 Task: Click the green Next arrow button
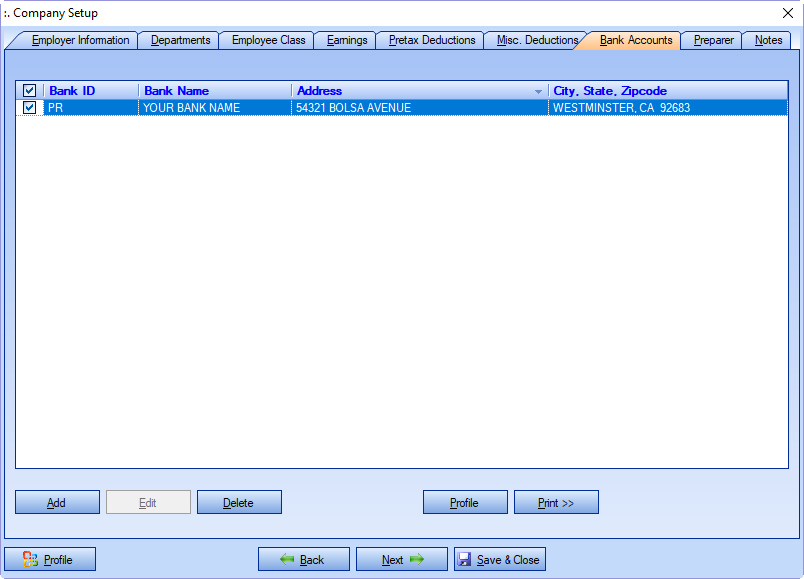pos(401,559)
